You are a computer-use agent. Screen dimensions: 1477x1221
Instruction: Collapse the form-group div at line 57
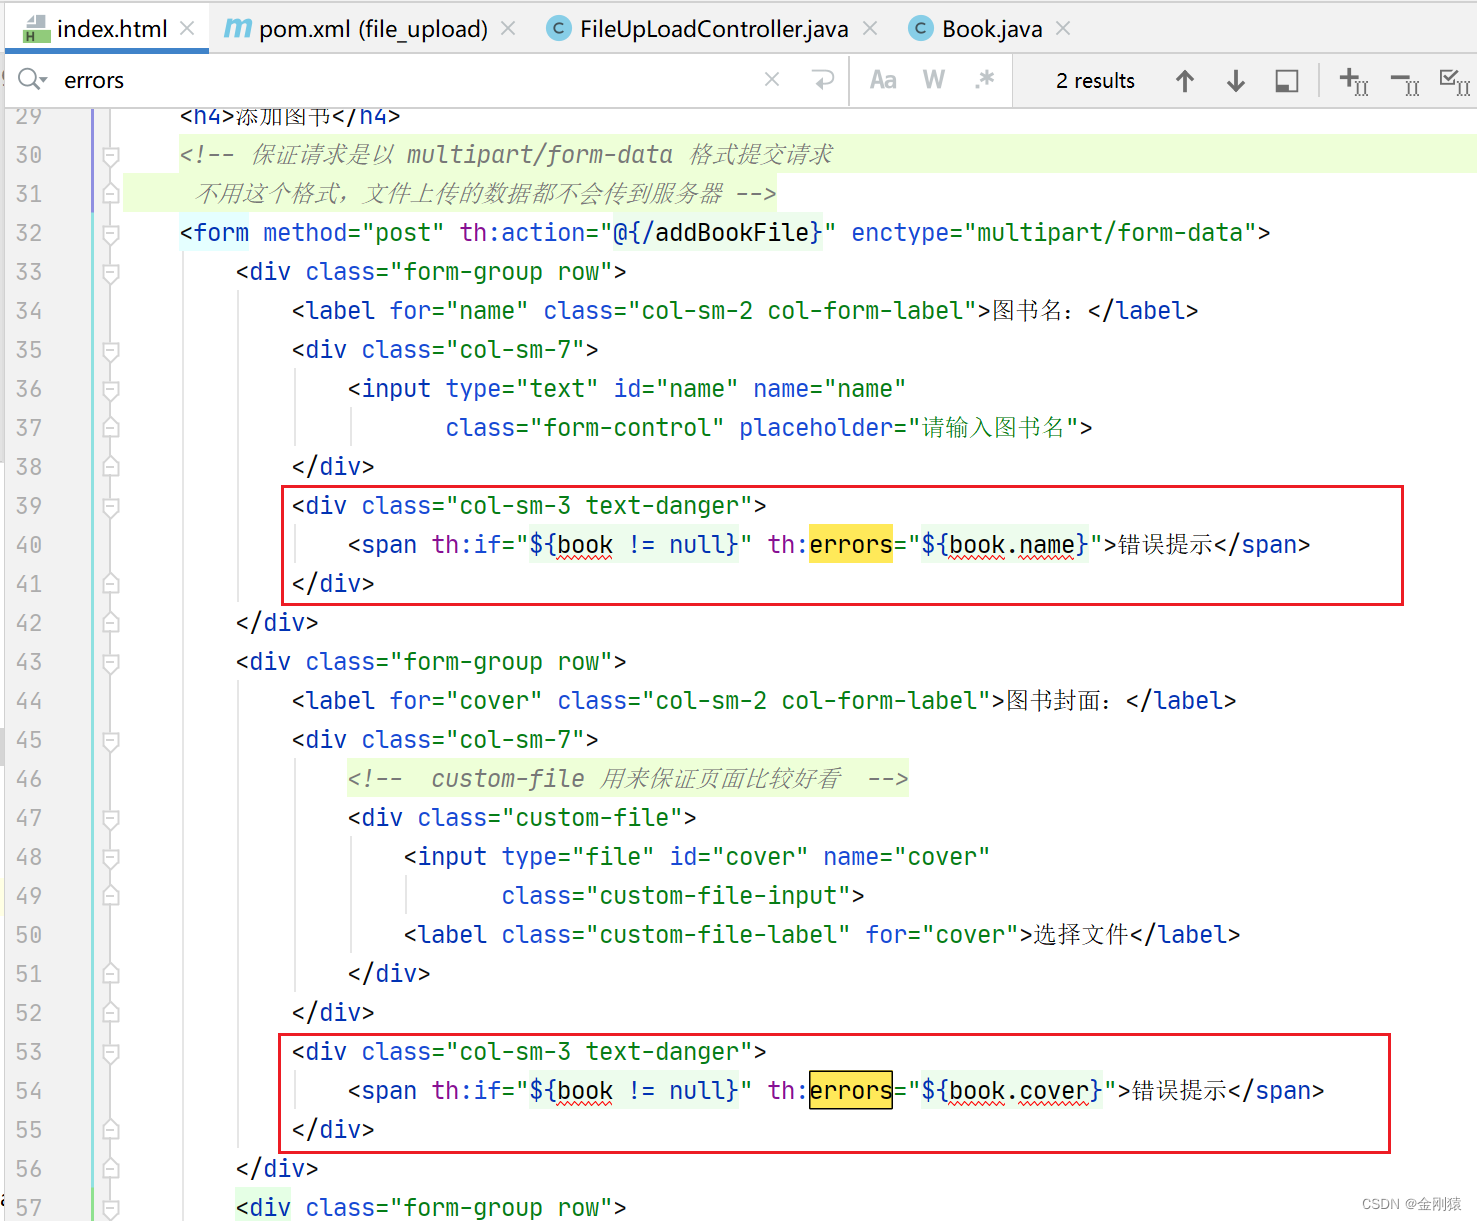[111, 1208]
